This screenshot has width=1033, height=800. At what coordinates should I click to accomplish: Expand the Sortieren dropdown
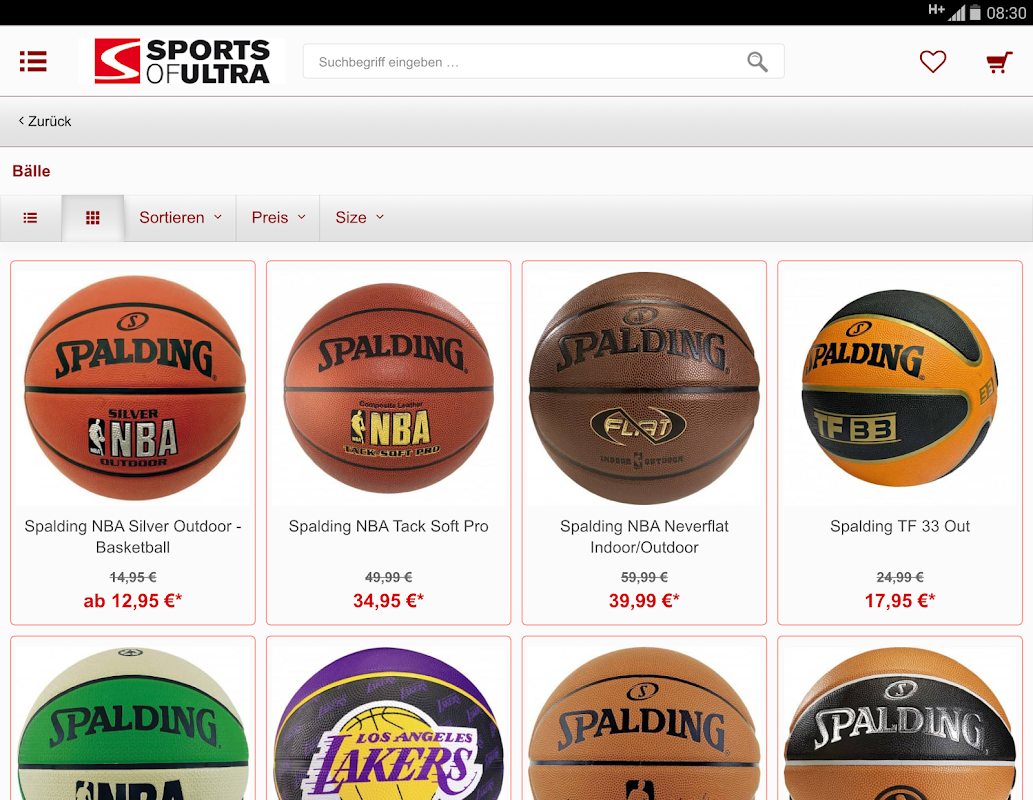point(180,217)
